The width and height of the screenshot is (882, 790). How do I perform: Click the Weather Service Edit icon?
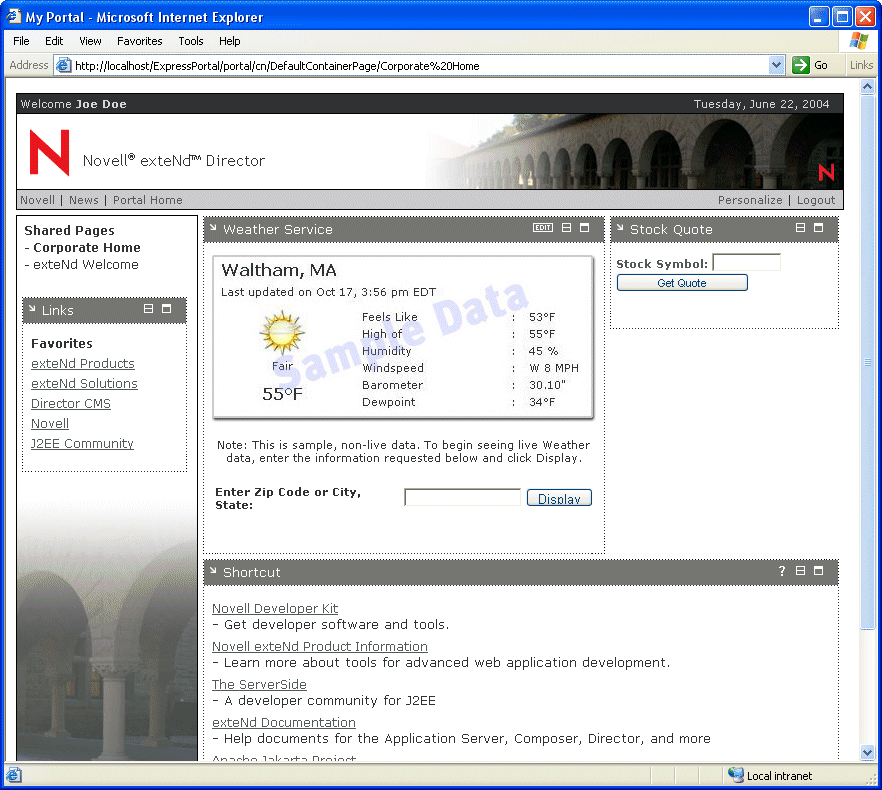[x=543, y=227]
